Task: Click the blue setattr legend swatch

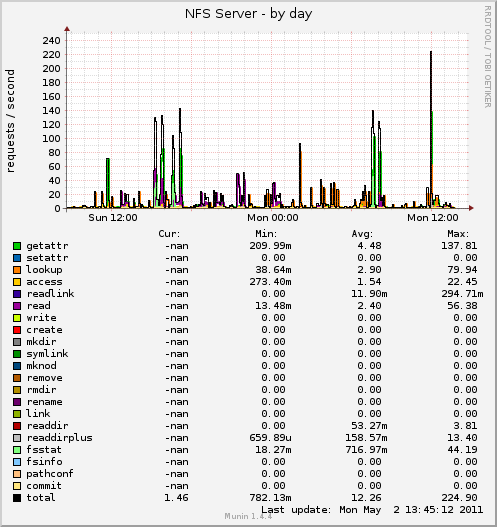Action: point(17,258)
